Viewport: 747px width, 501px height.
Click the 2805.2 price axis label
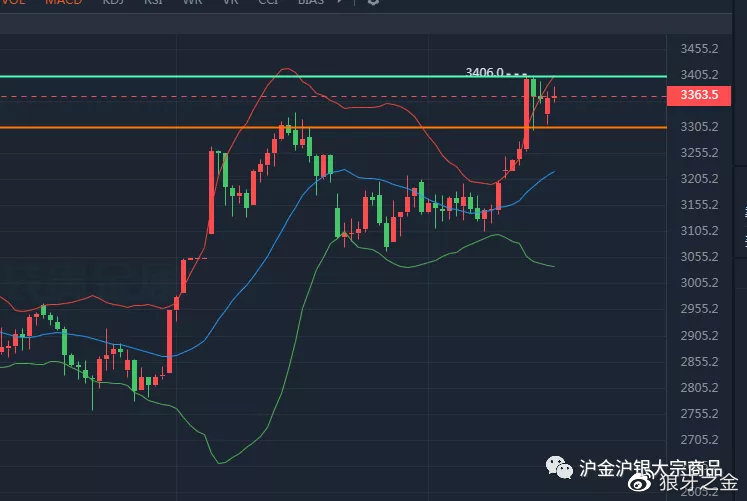699,388
